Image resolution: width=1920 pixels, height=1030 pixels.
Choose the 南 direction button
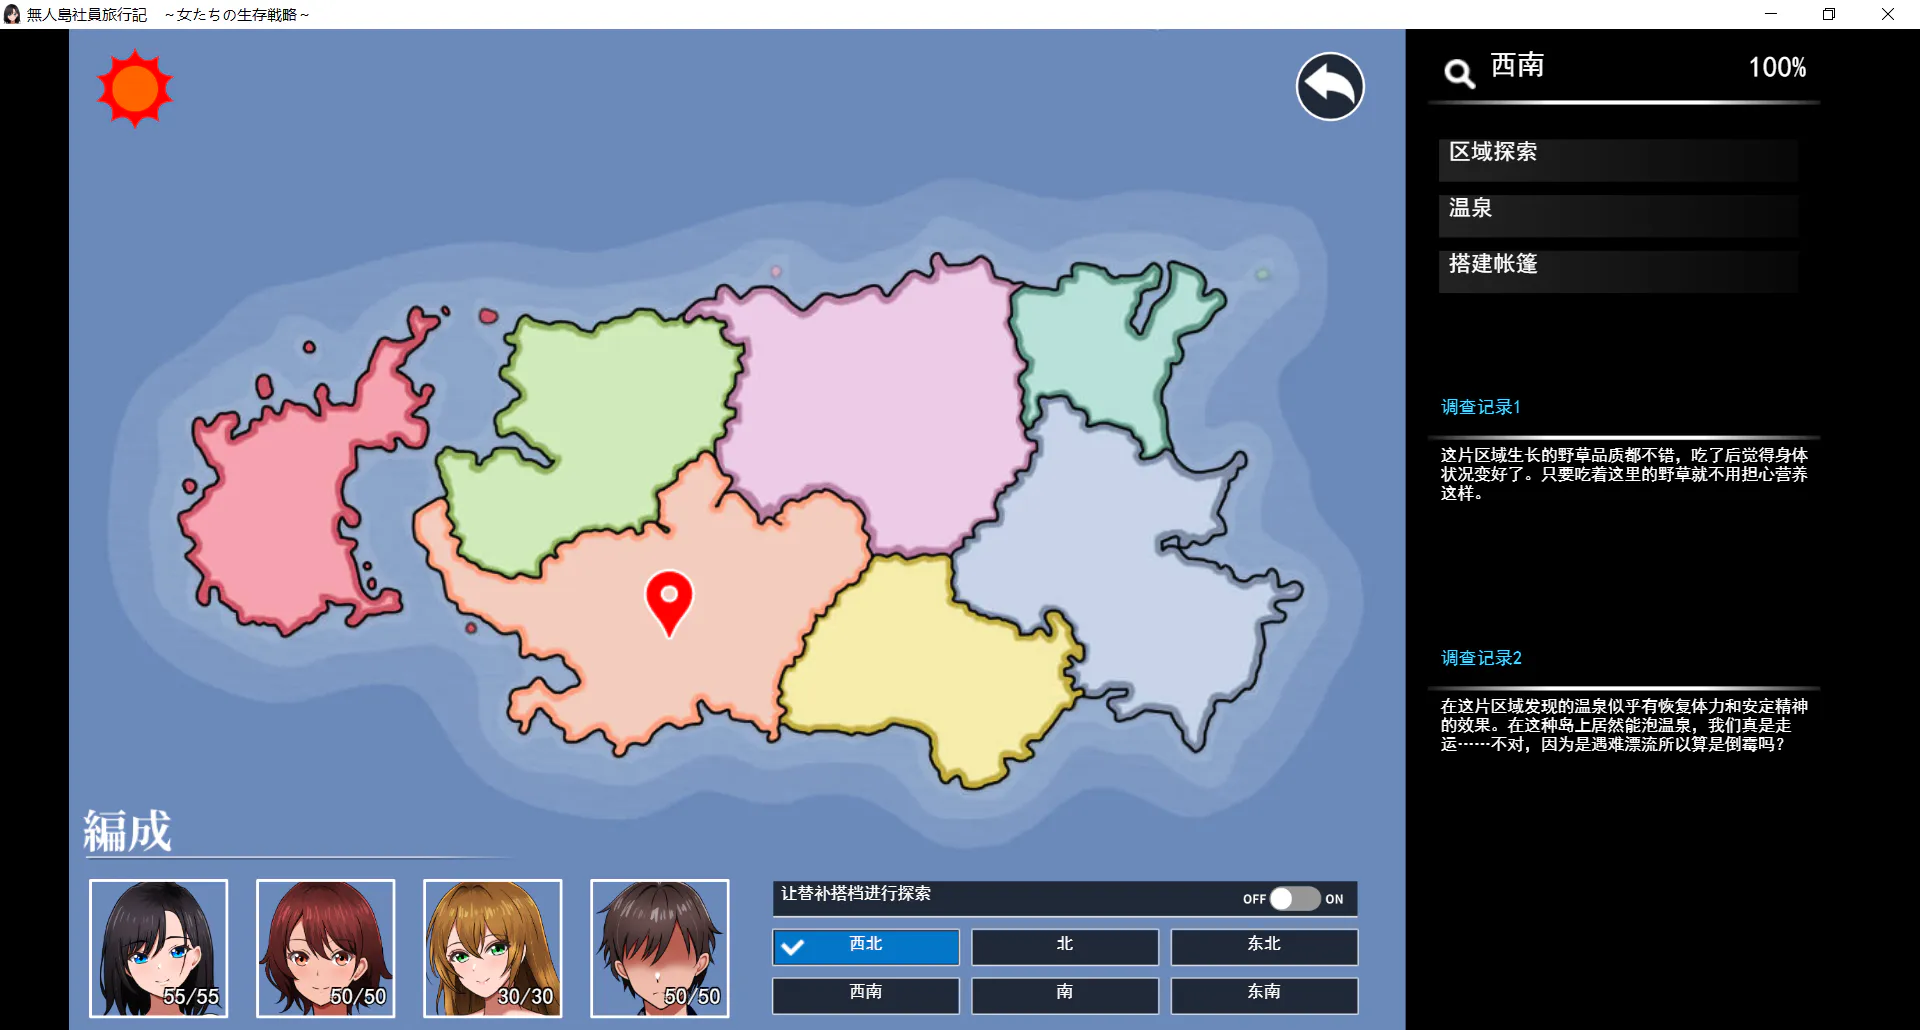[1064, 994]
